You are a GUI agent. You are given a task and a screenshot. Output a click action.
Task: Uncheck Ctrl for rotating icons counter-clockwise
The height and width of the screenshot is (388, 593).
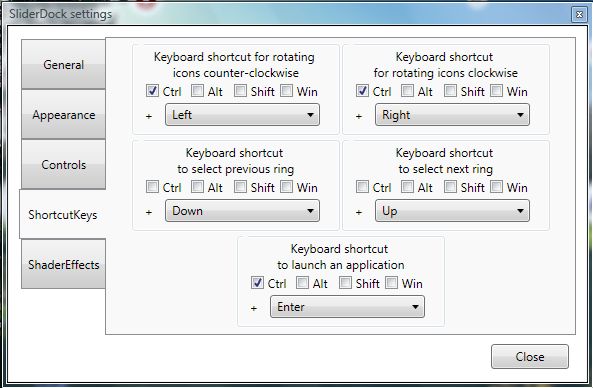(152, 91)
